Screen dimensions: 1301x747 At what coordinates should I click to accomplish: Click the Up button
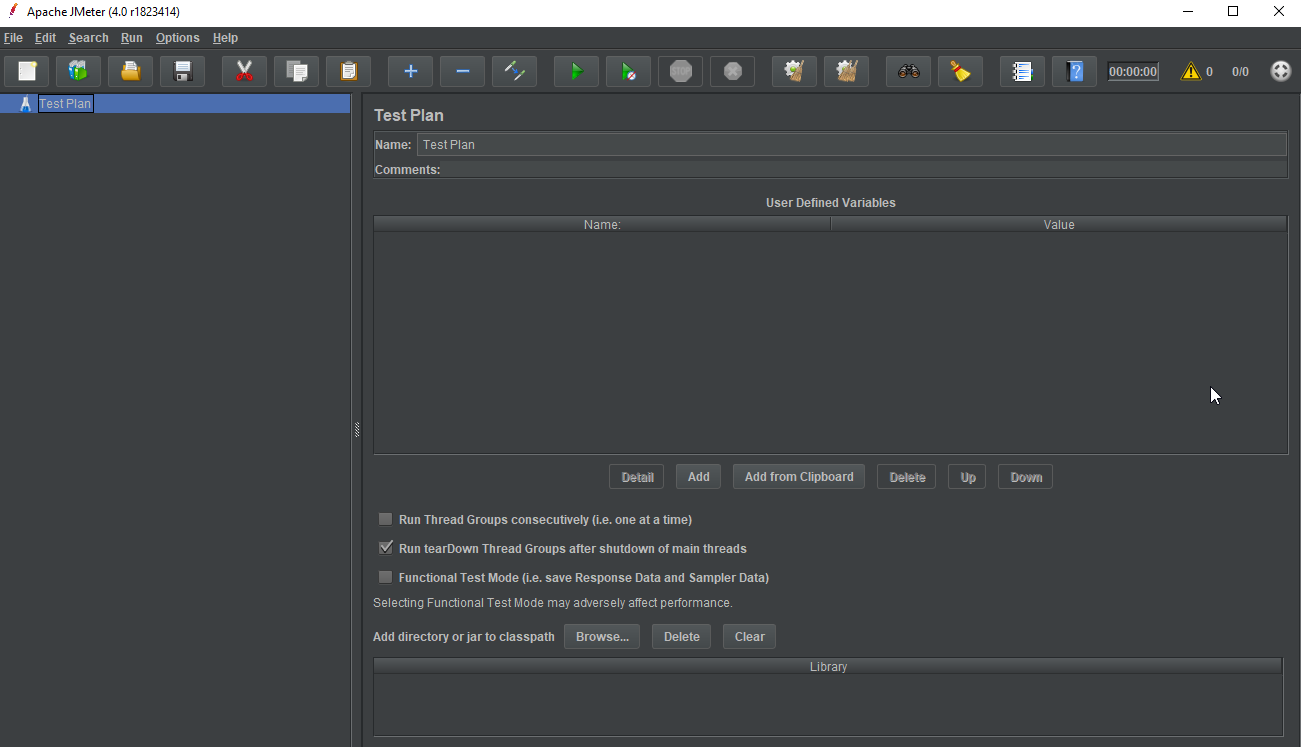[968, 477]
